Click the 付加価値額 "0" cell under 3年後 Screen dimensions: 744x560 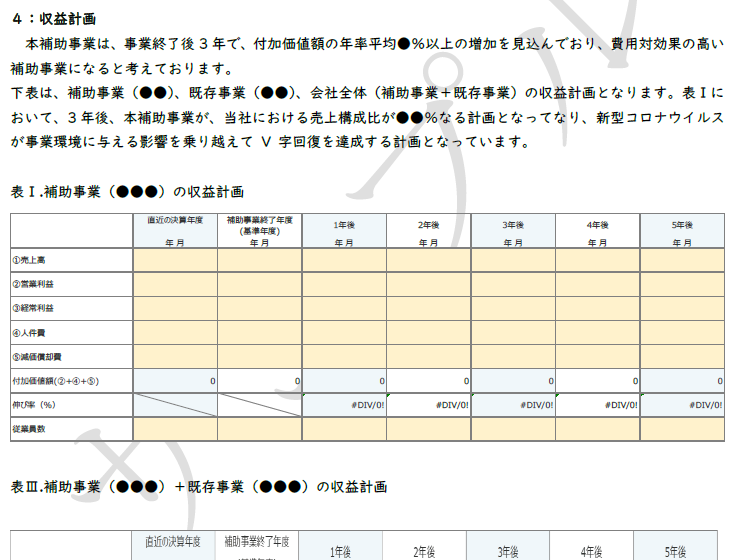[513, 381]
